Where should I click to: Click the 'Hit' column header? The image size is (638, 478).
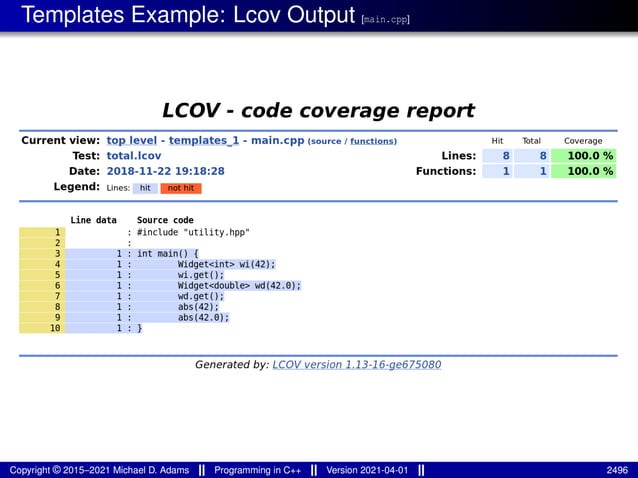[497, 141]
